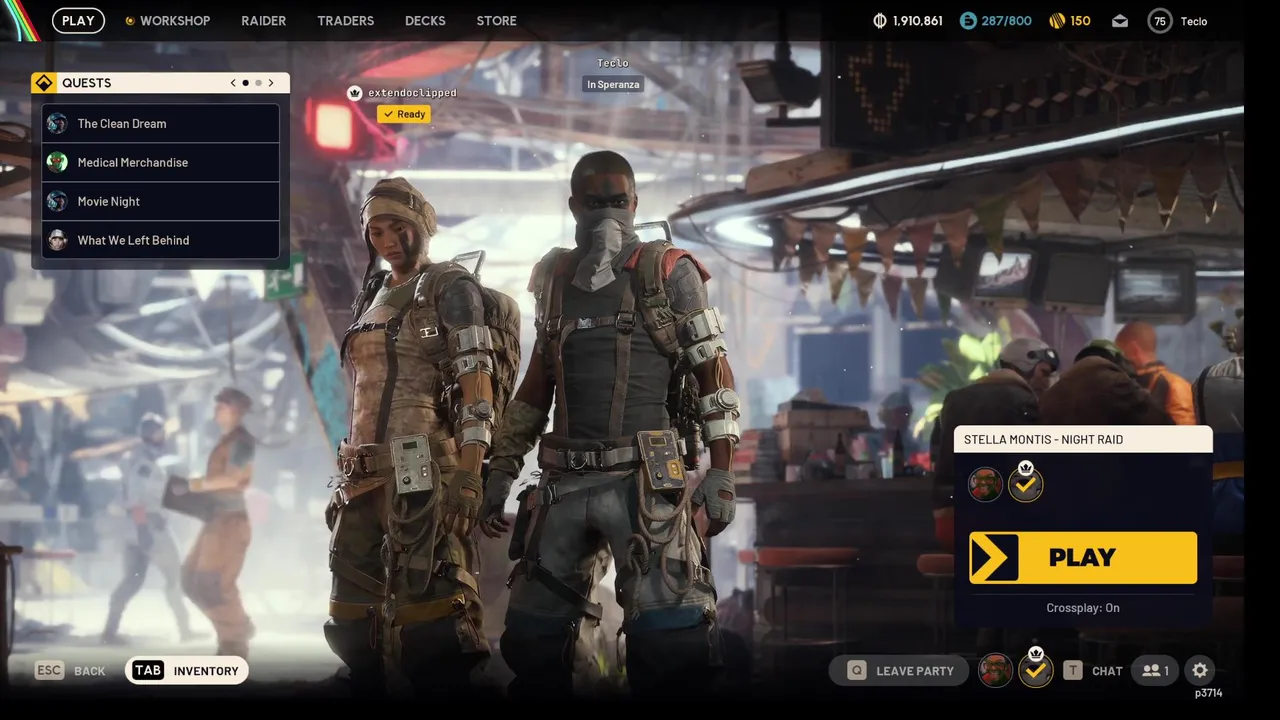Open the Teclo profile name
The image size is (1280, 720).
pyautogui.click(x=1193, y=21)
